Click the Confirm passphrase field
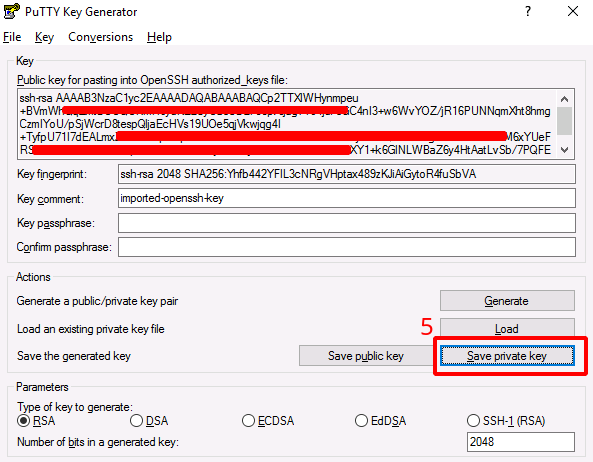The height and width of the screenshot is (462, 593). click(x=347, y=247)
